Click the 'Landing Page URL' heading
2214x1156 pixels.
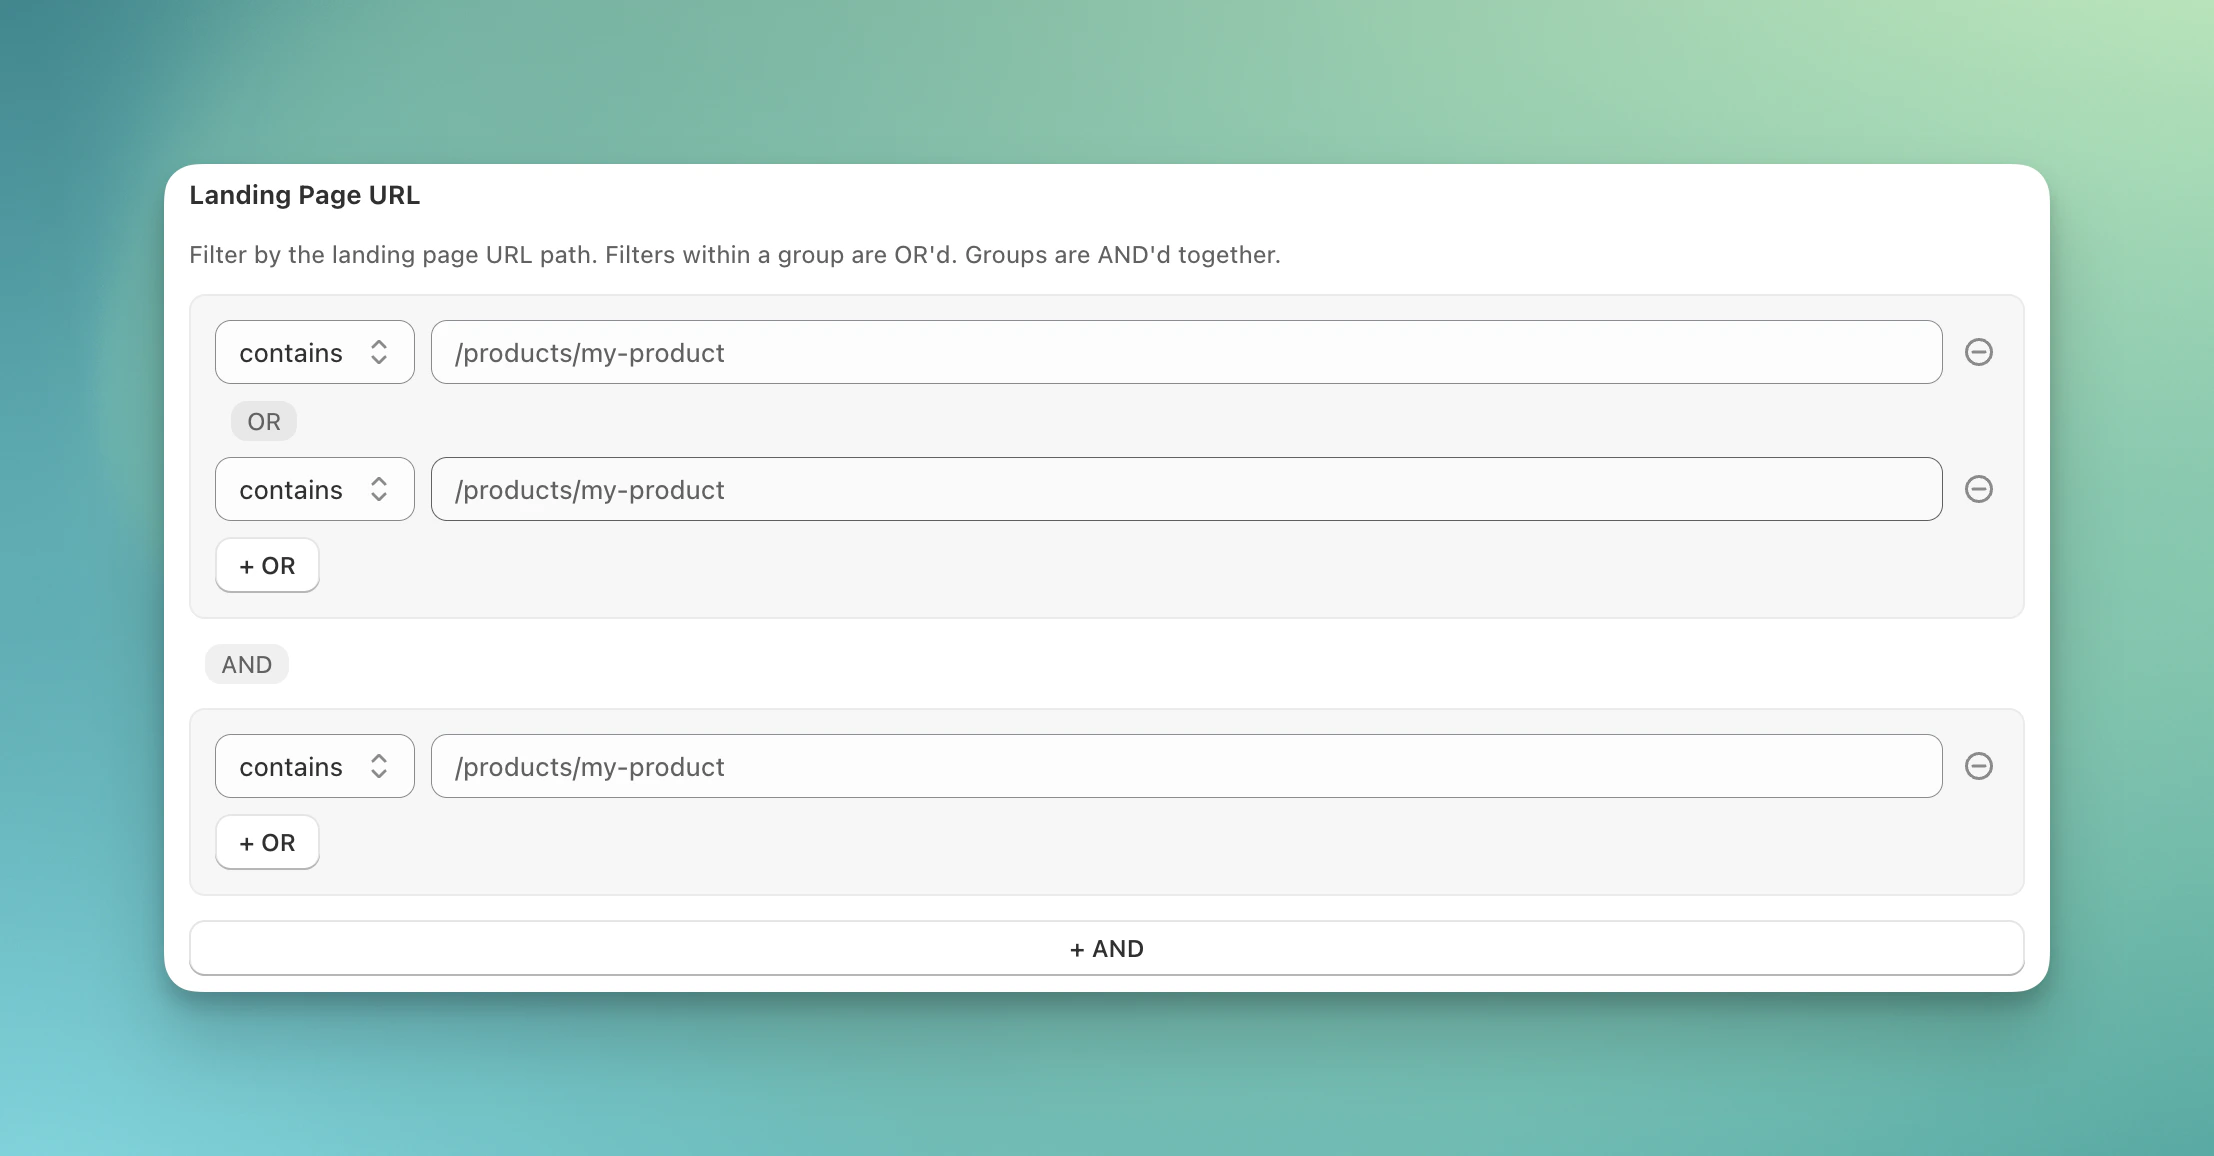point(305,195)
